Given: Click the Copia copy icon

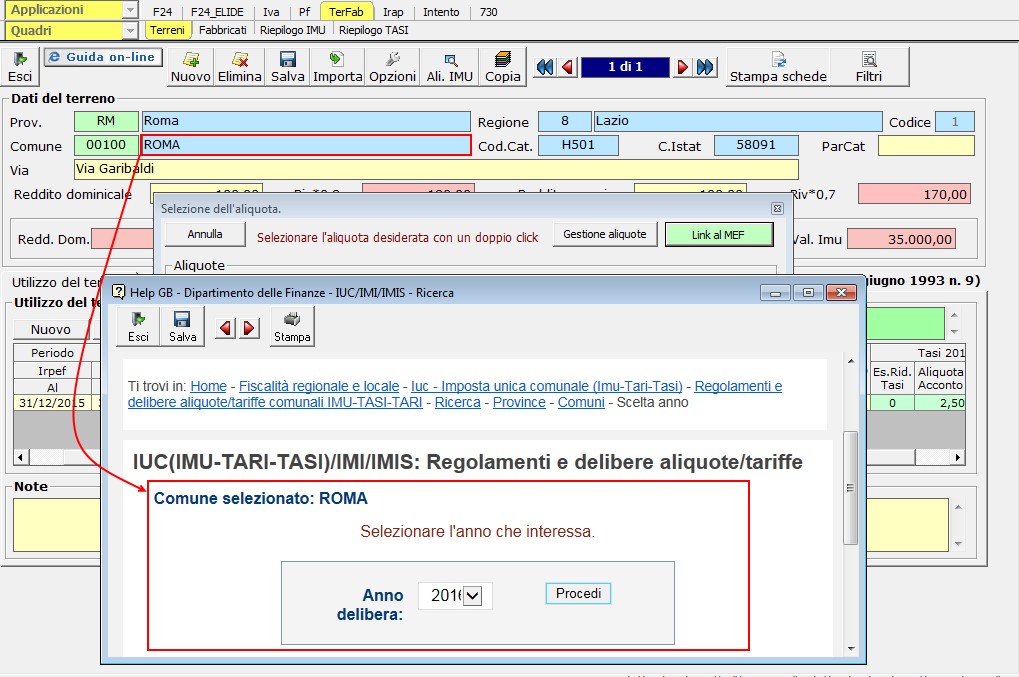Looking at the screenshot, I should pyautogui.click(x=502, y=67).
